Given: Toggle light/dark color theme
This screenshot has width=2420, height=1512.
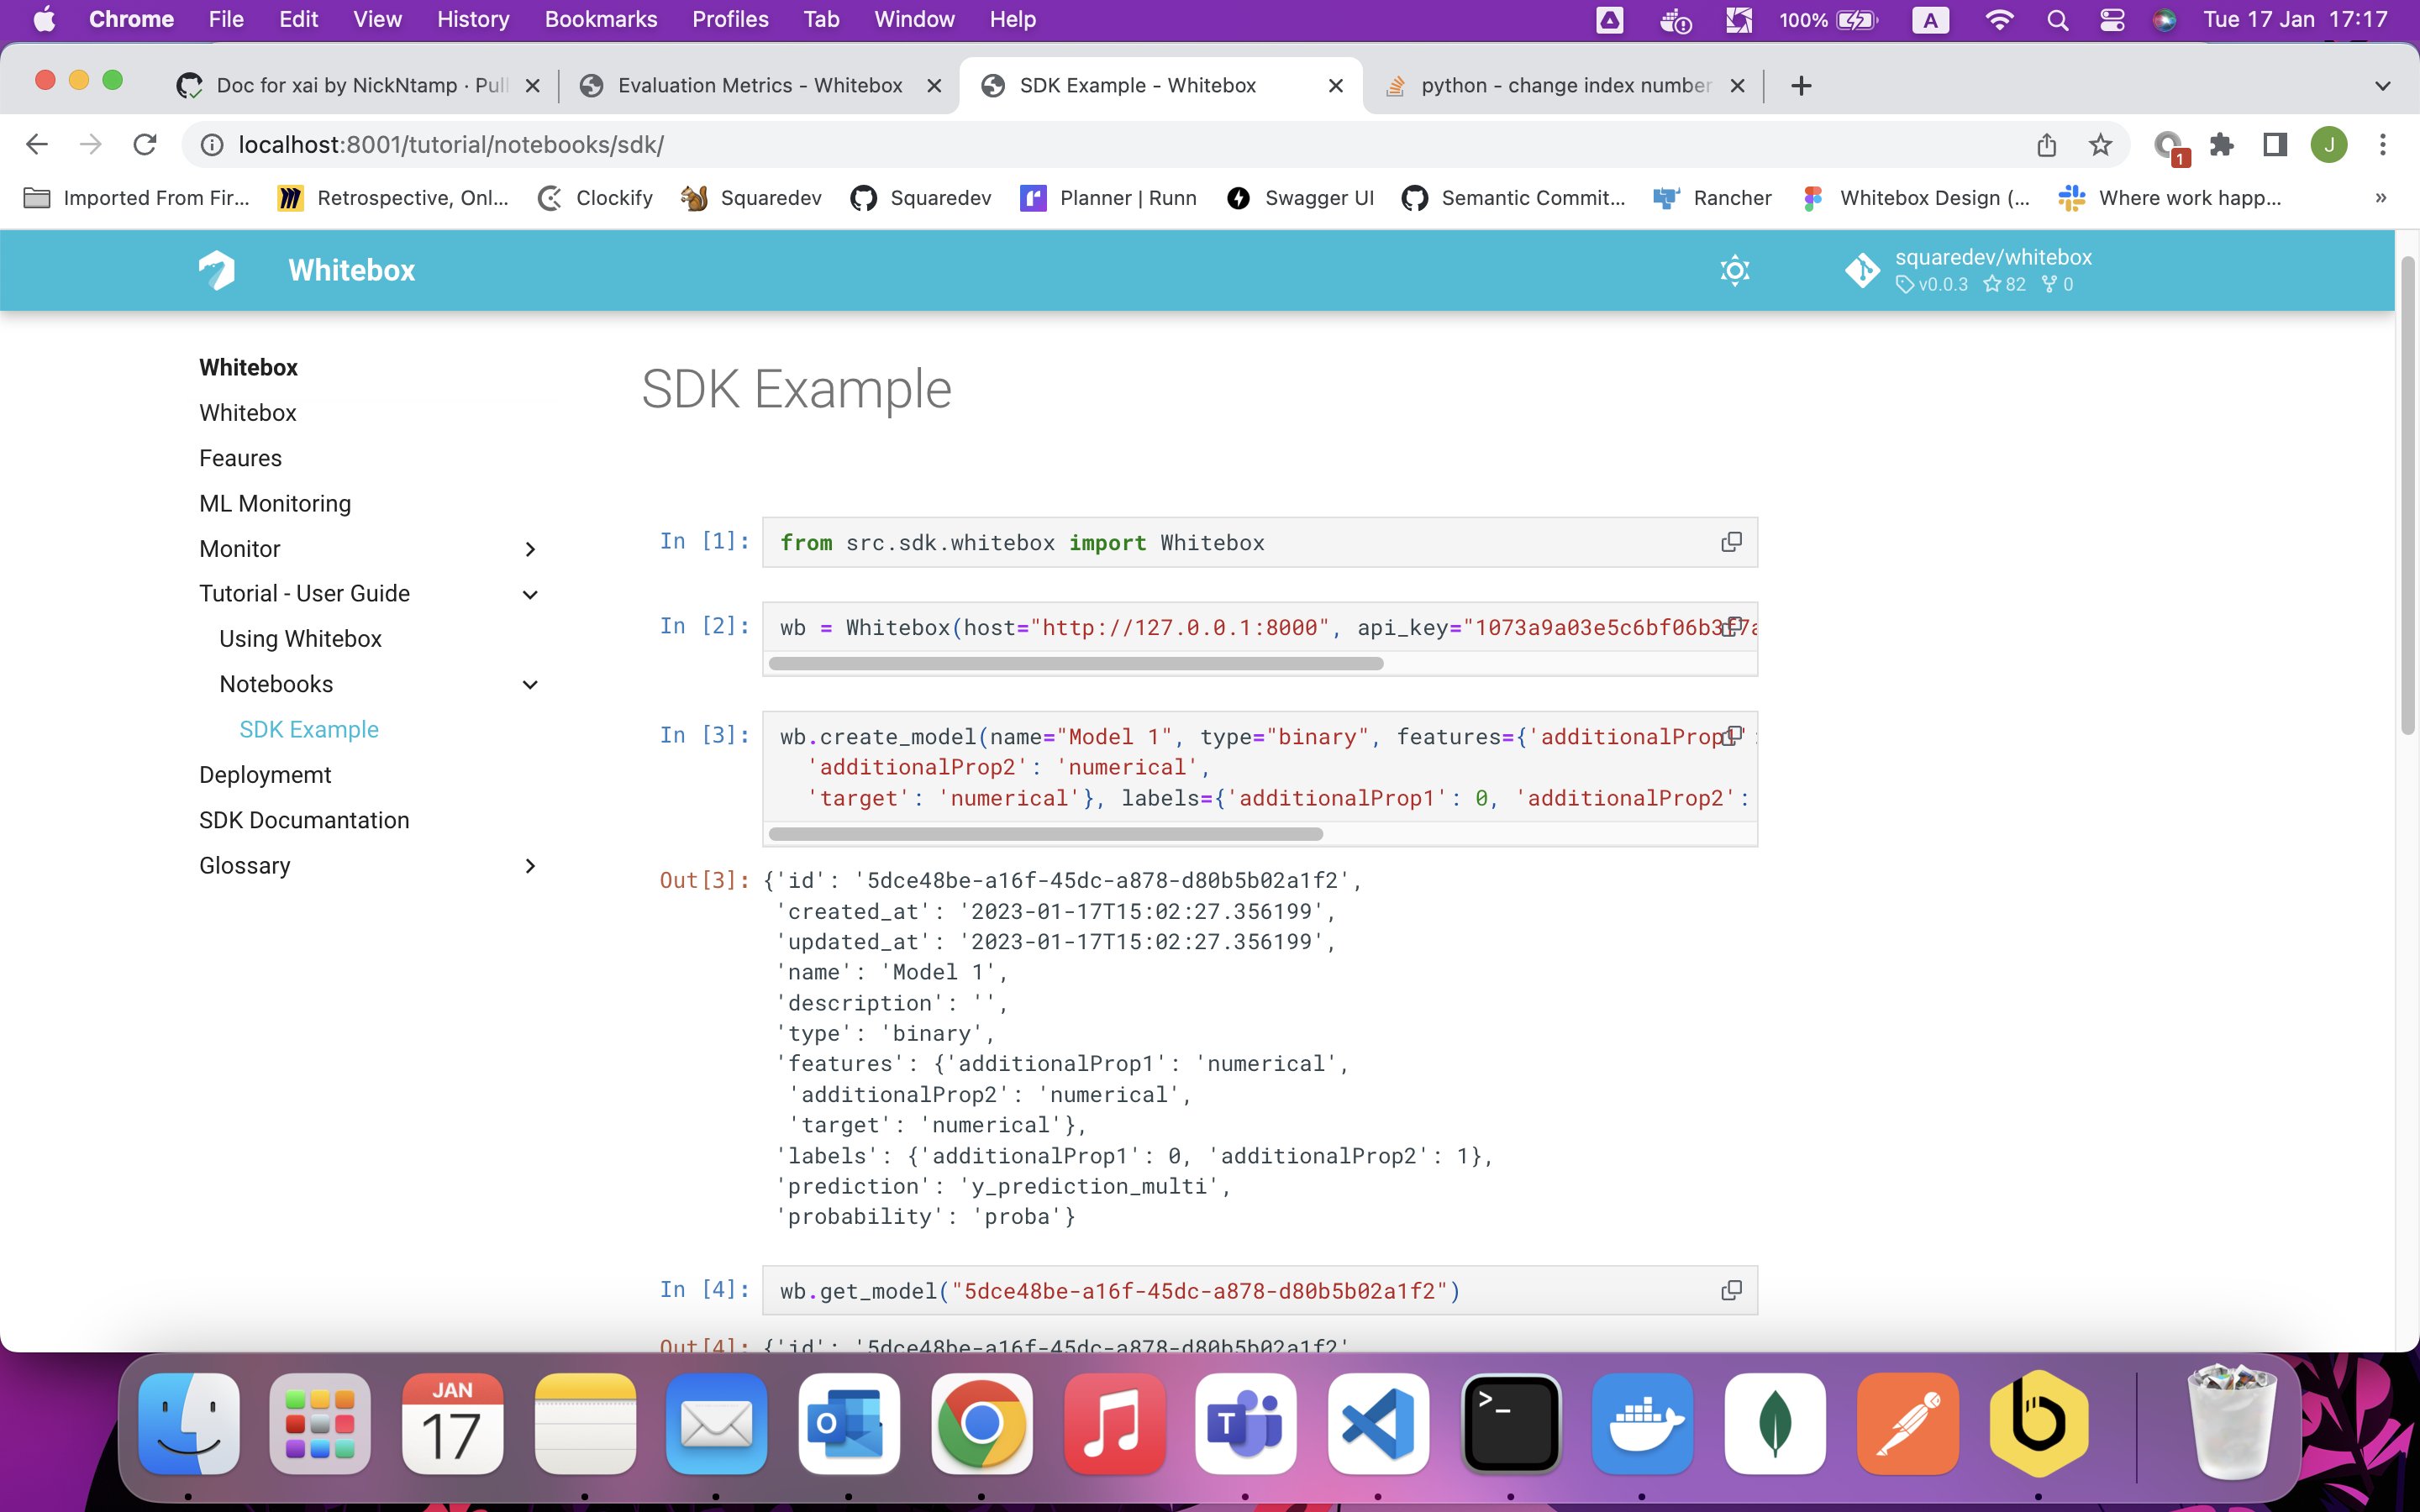Looking at the screenshot, I should 1735,270.
